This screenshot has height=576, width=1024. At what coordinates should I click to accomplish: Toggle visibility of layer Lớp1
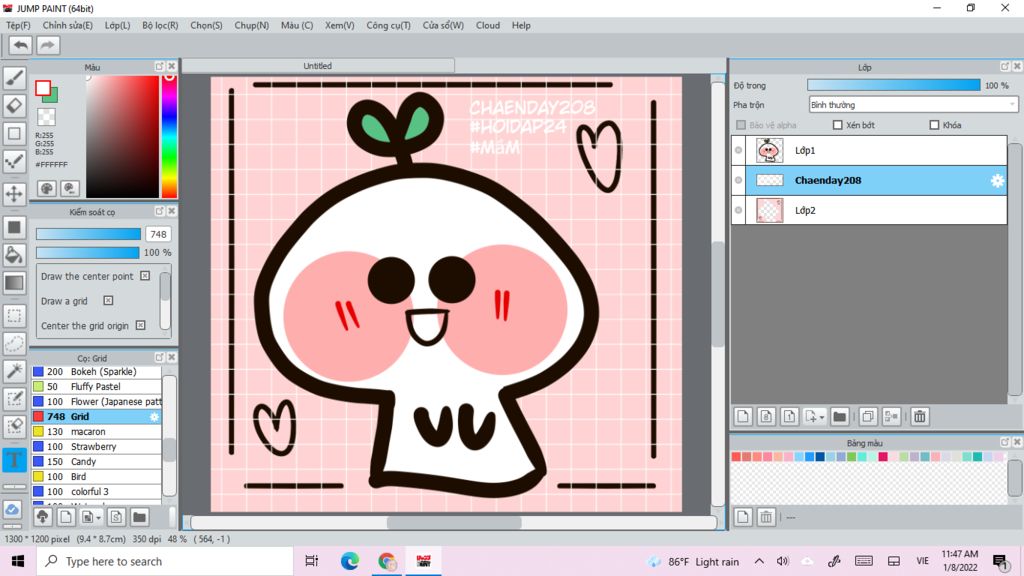[739, 150]
